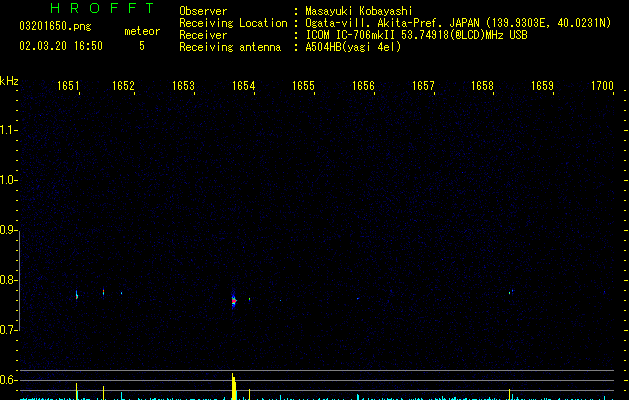The height and width of the screenshot is (400, 629).
Task: Click the 1651 time axis label
Action: [68, 86]
